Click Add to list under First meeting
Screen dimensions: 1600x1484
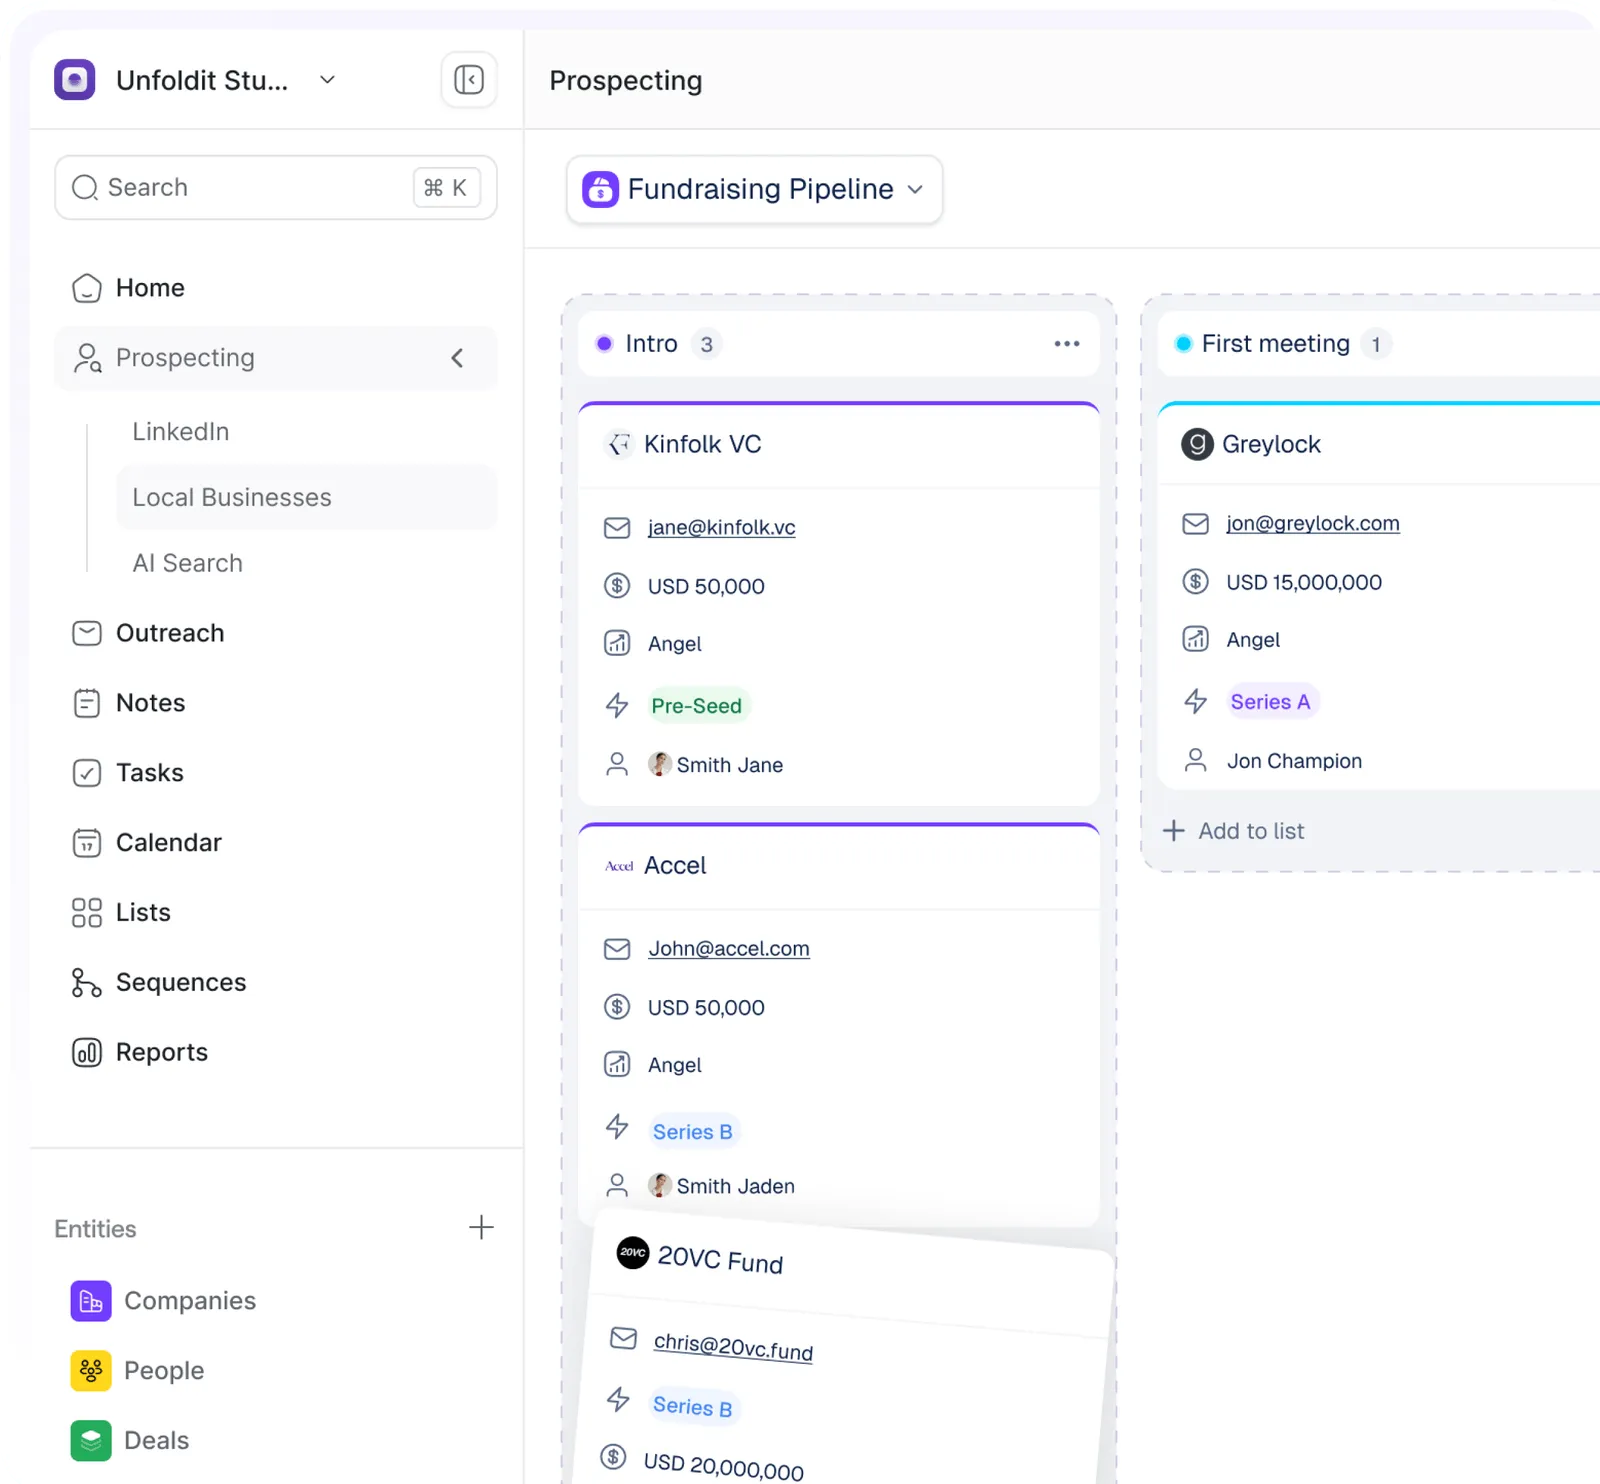[x=1234, y=831]
